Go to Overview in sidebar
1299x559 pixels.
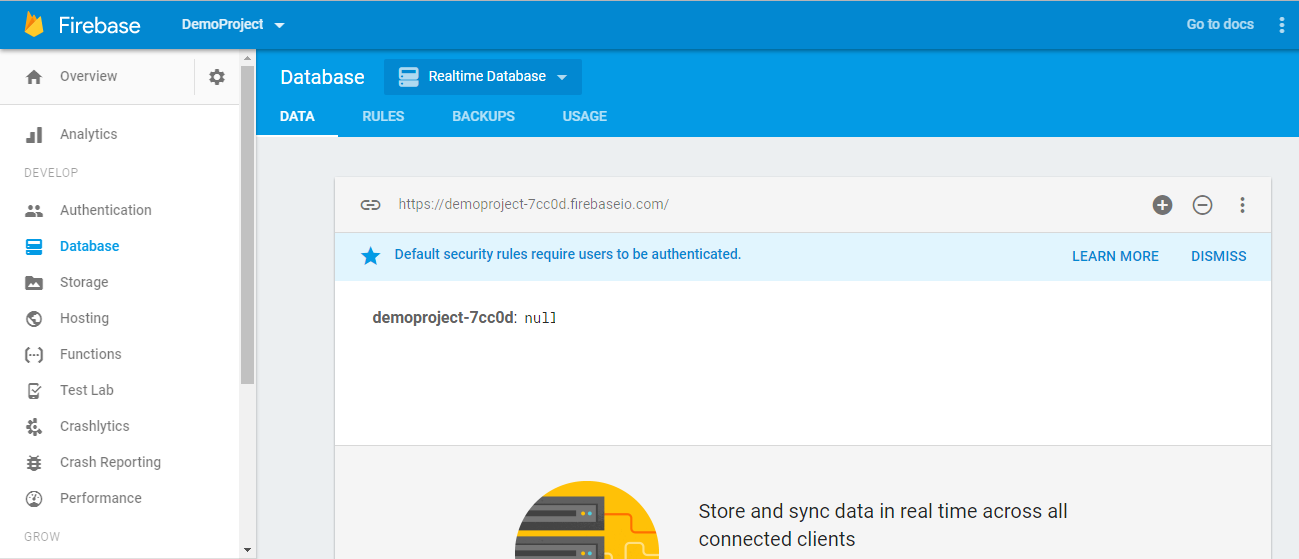(x=88, y=76)
